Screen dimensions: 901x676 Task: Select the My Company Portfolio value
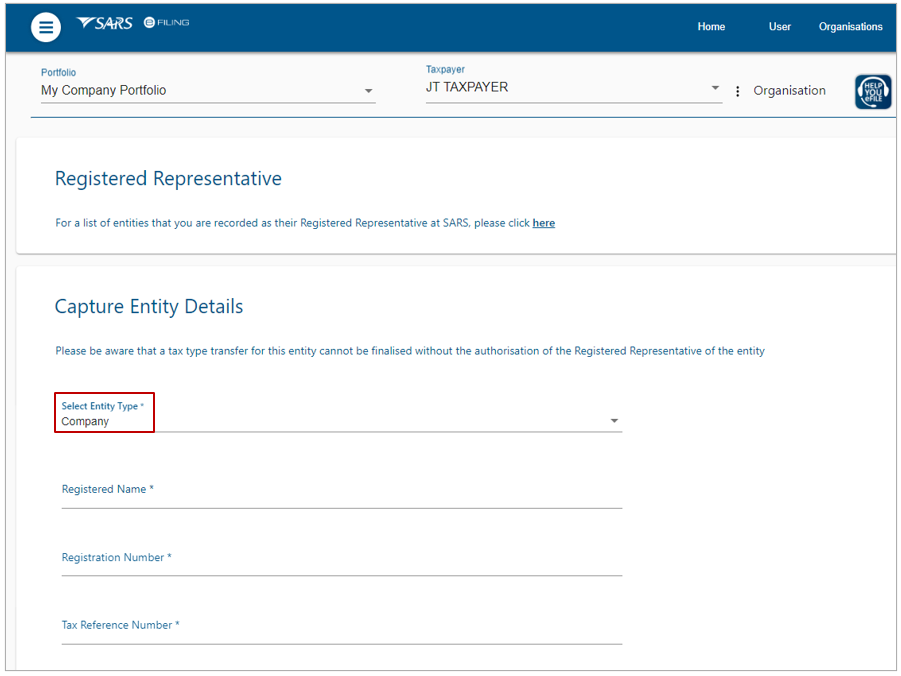pyautogui.click(x=103, y=90)
